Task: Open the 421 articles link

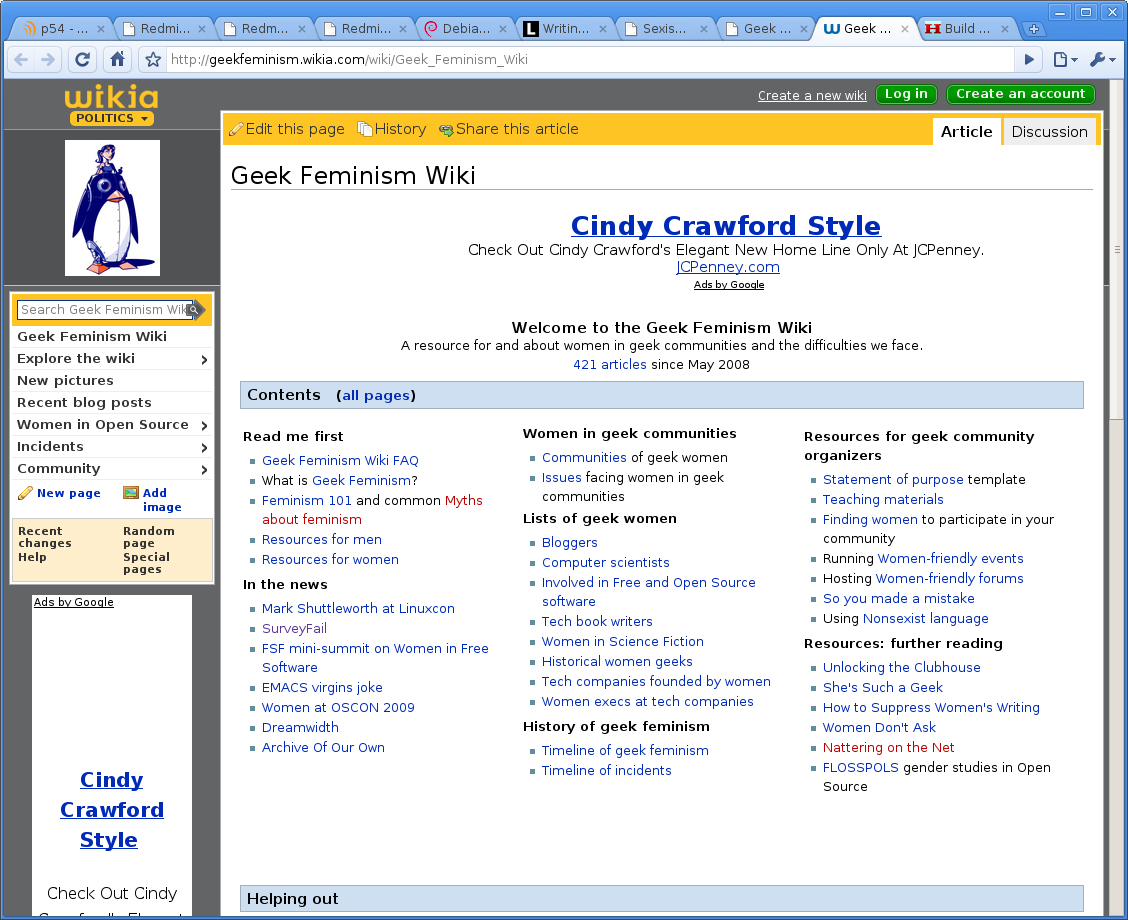Action: coord(610,365)
